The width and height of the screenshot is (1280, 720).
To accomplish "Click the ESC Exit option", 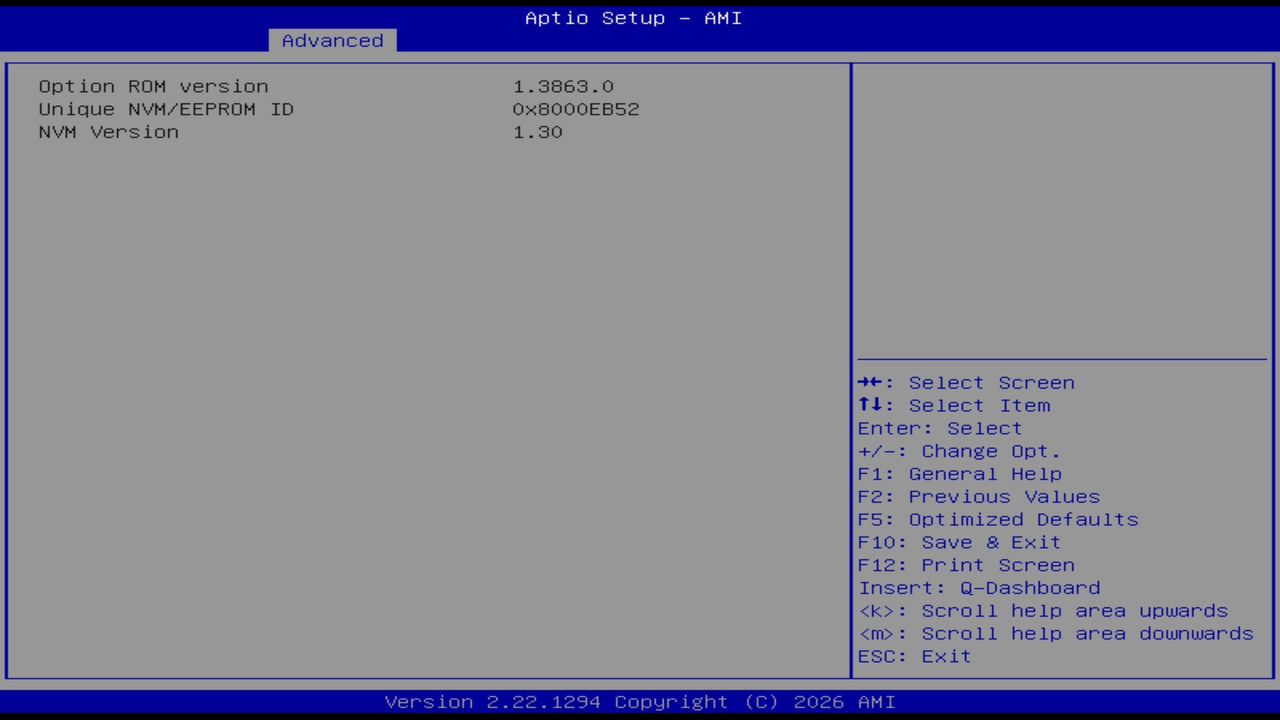I will pyautogui.click(x=913, y=656).
